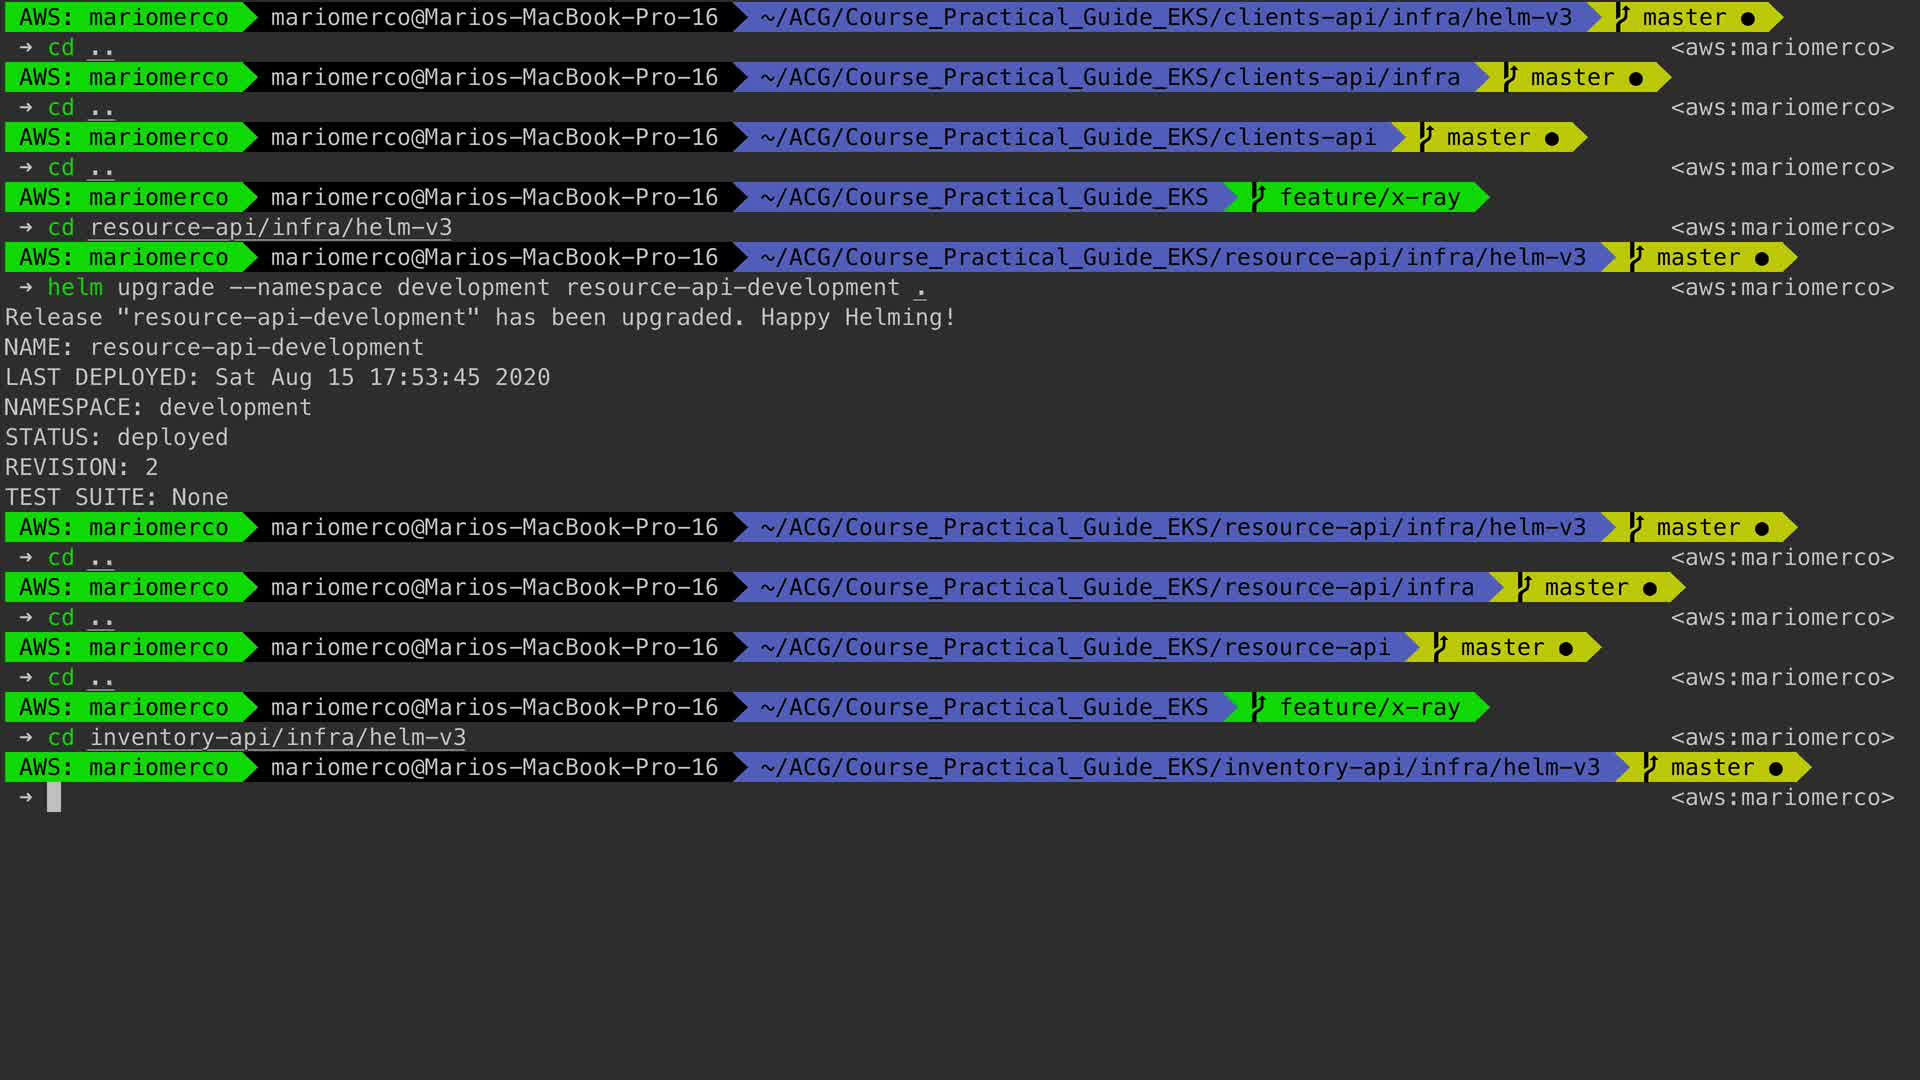Click the green AWS: mariomerco segment on the last prompt
1920x1080 pixels.
[123, 767]
